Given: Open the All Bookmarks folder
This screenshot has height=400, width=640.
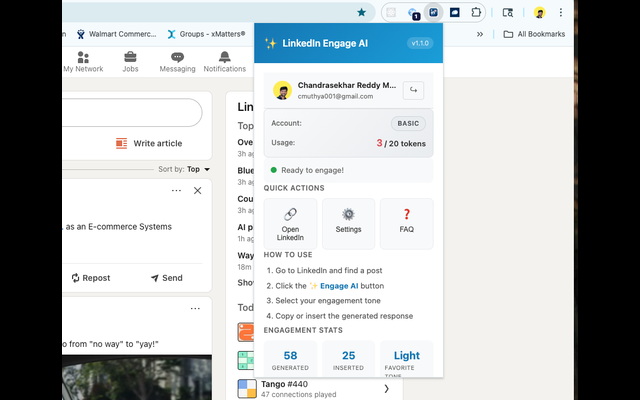Looking at the screenshot, I should click(534, 34).
